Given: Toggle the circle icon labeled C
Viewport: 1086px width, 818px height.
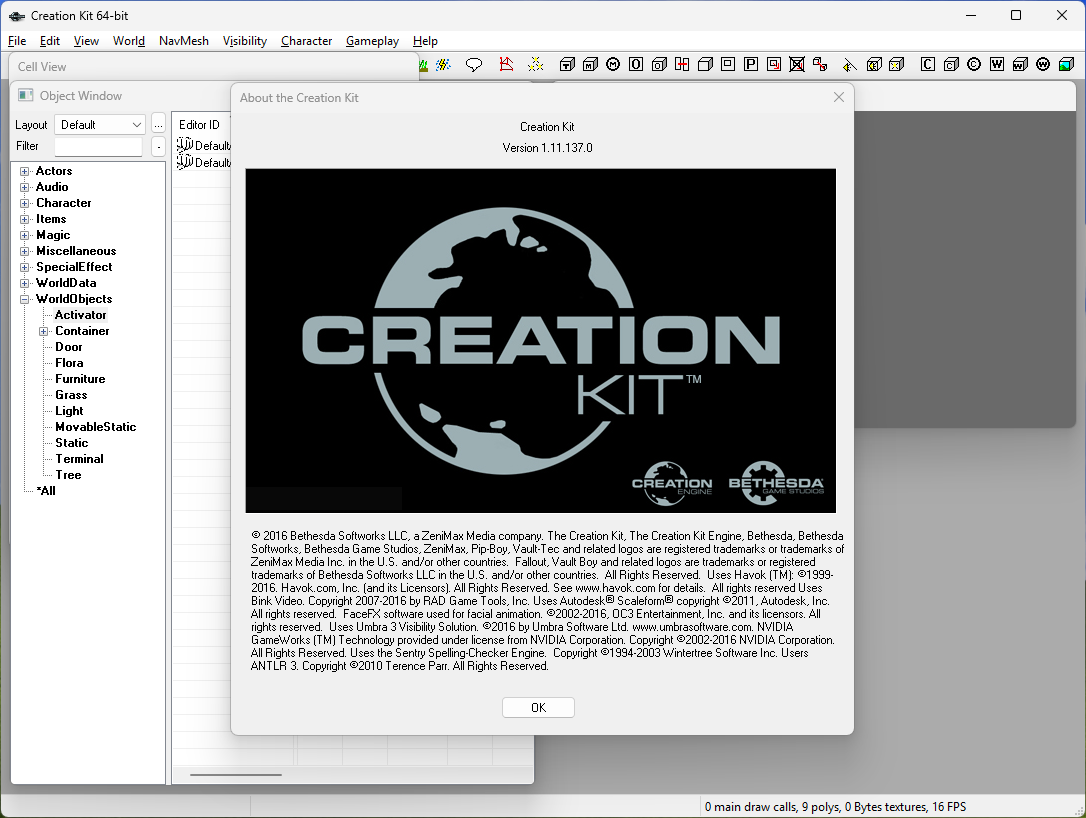Looking at the screenshot, I should click(x=974, y=64).
